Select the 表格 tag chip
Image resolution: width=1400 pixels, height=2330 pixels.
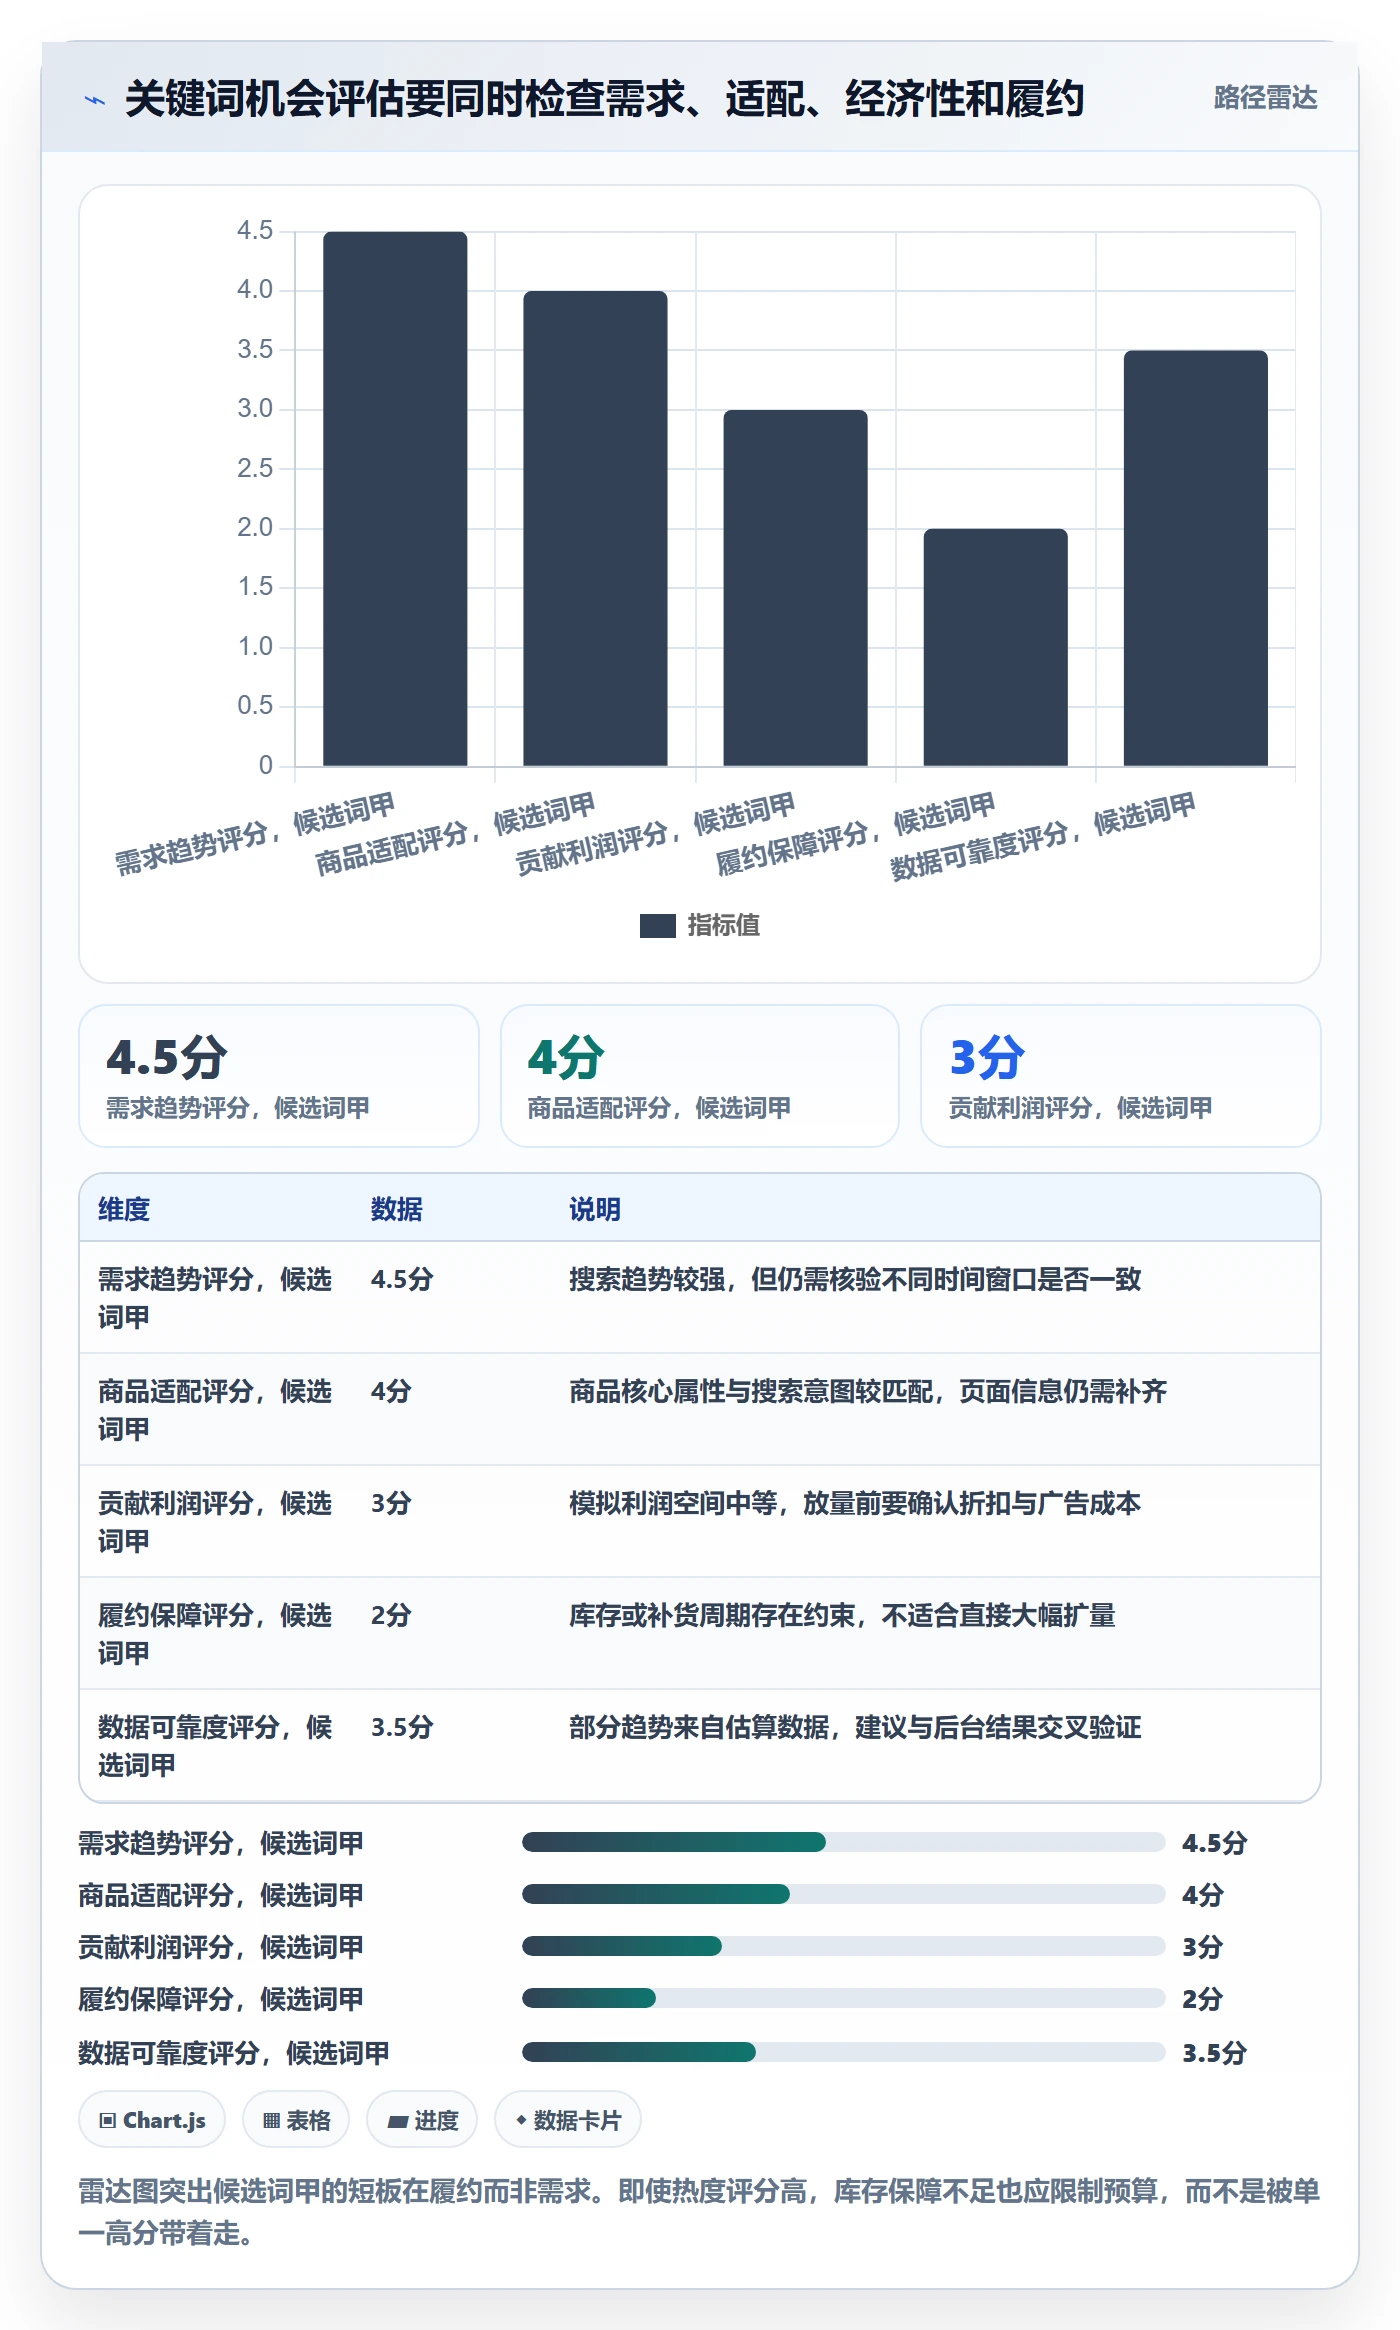click(x=296, y=2119)
